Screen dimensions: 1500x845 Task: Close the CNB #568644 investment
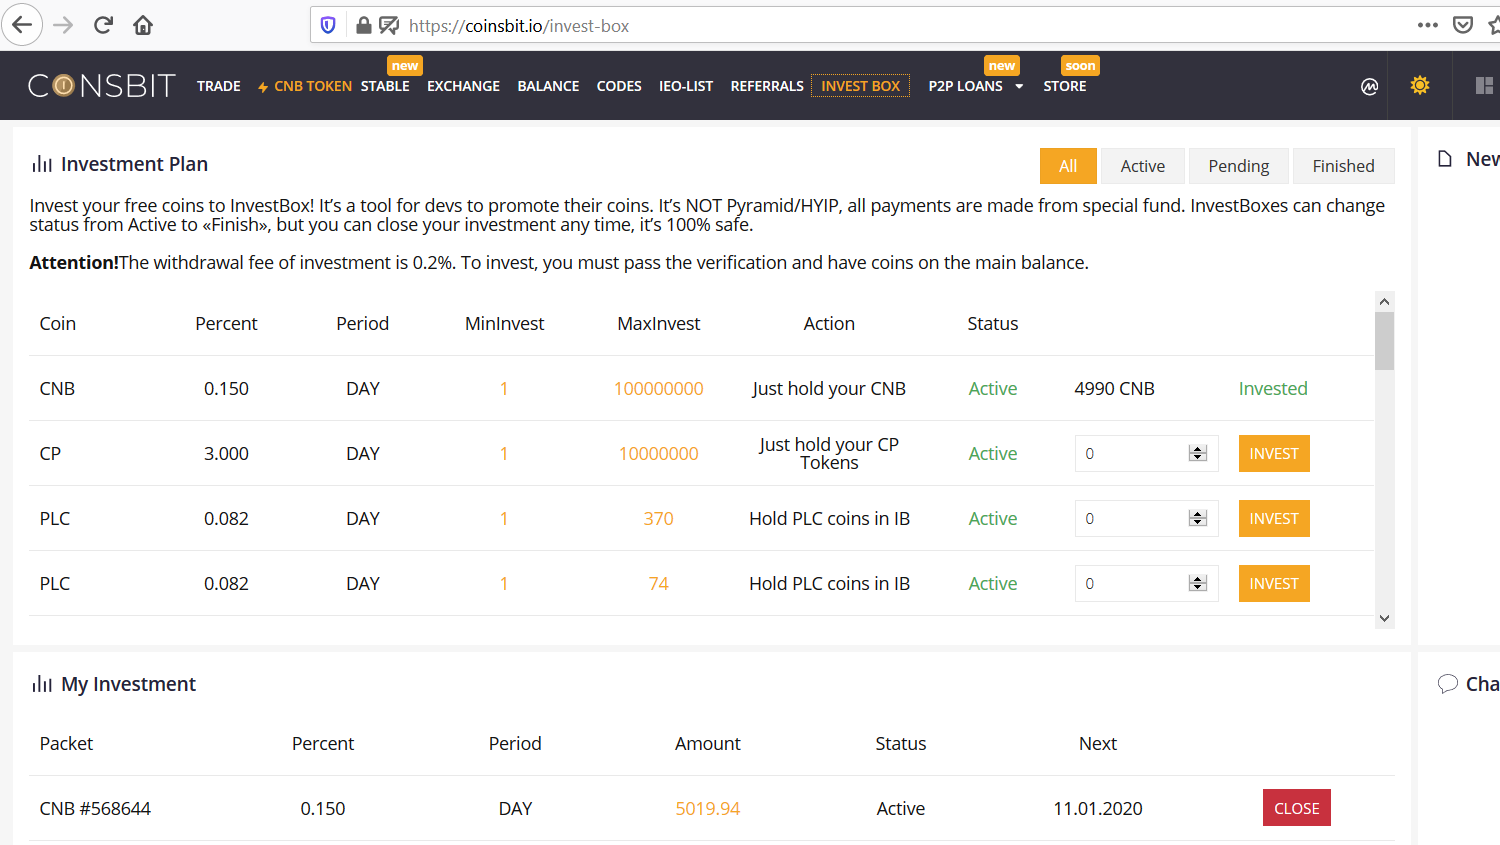tap(1296, 808)
